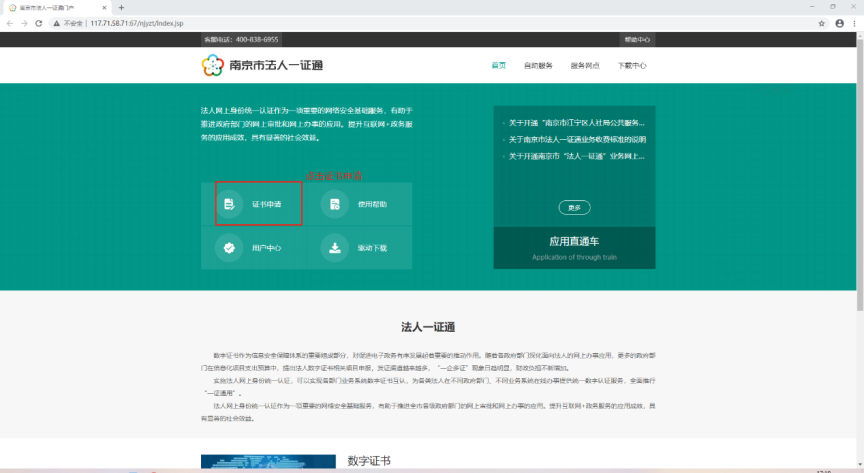Open the Chrome three-dot menu
The image size is (864, 473).
tap(855, 23)
